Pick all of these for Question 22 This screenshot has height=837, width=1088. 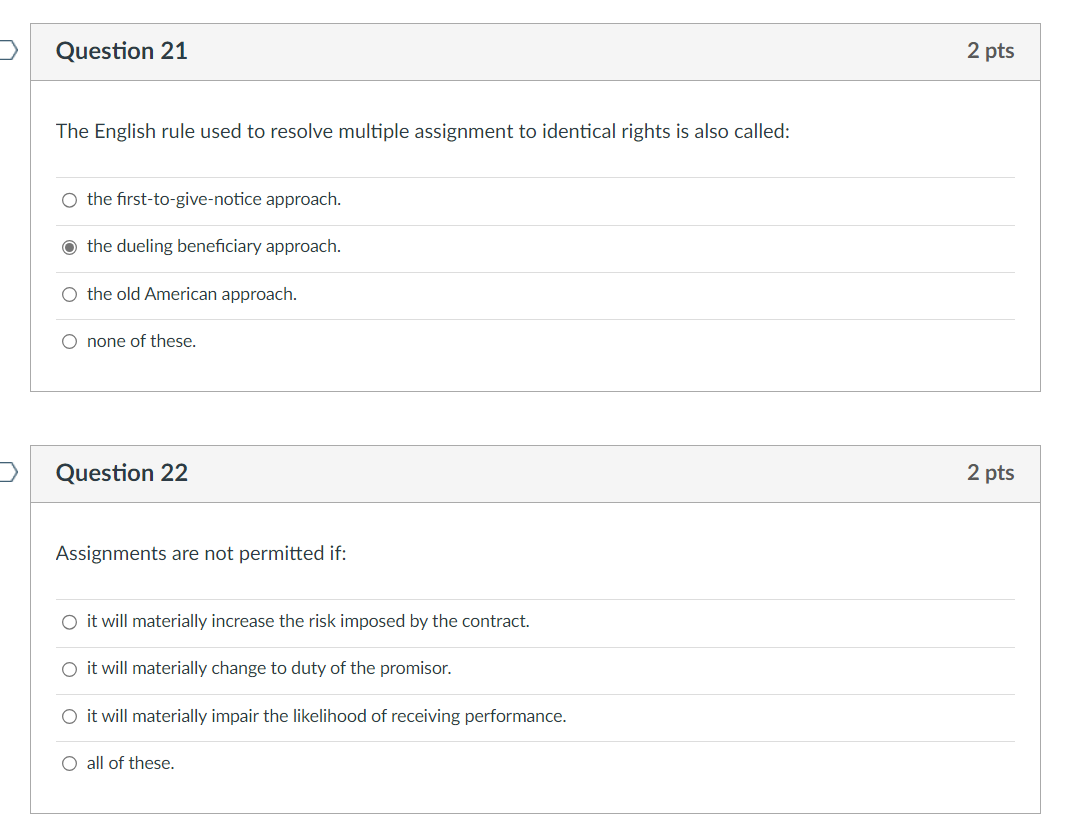tap(69, 762)
